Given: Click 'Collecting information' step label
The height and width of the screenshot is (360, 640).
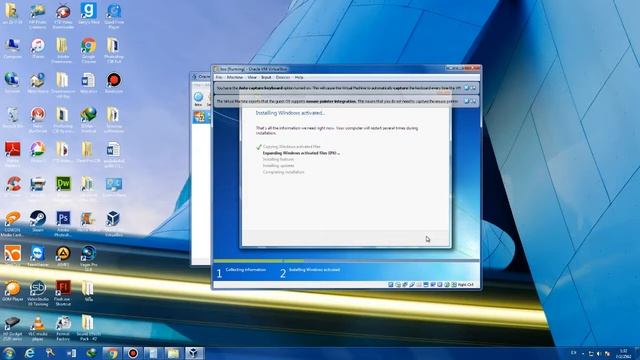Looking at the screenshot, I should click(246, 270).
